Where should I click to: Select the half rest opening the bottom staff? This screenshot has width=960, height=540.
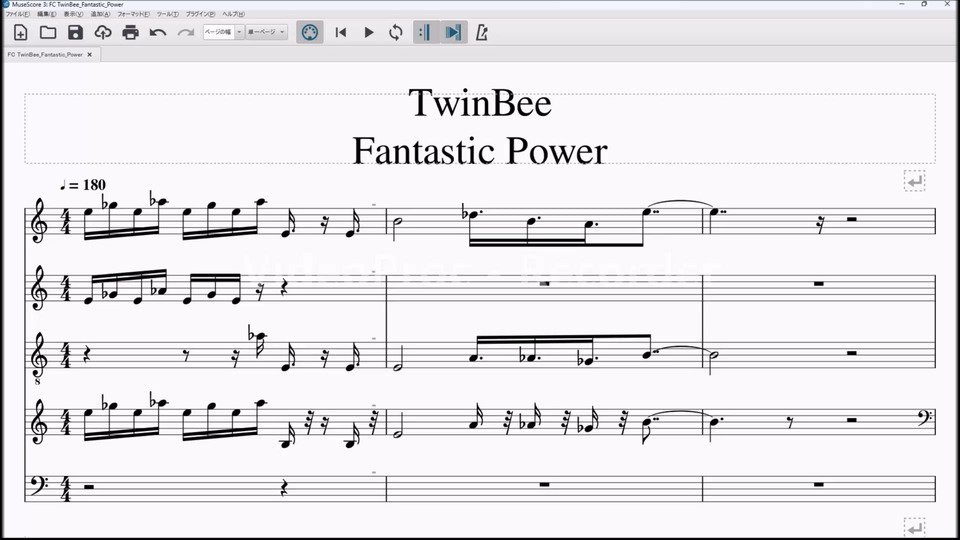click(x=89, y=487)
